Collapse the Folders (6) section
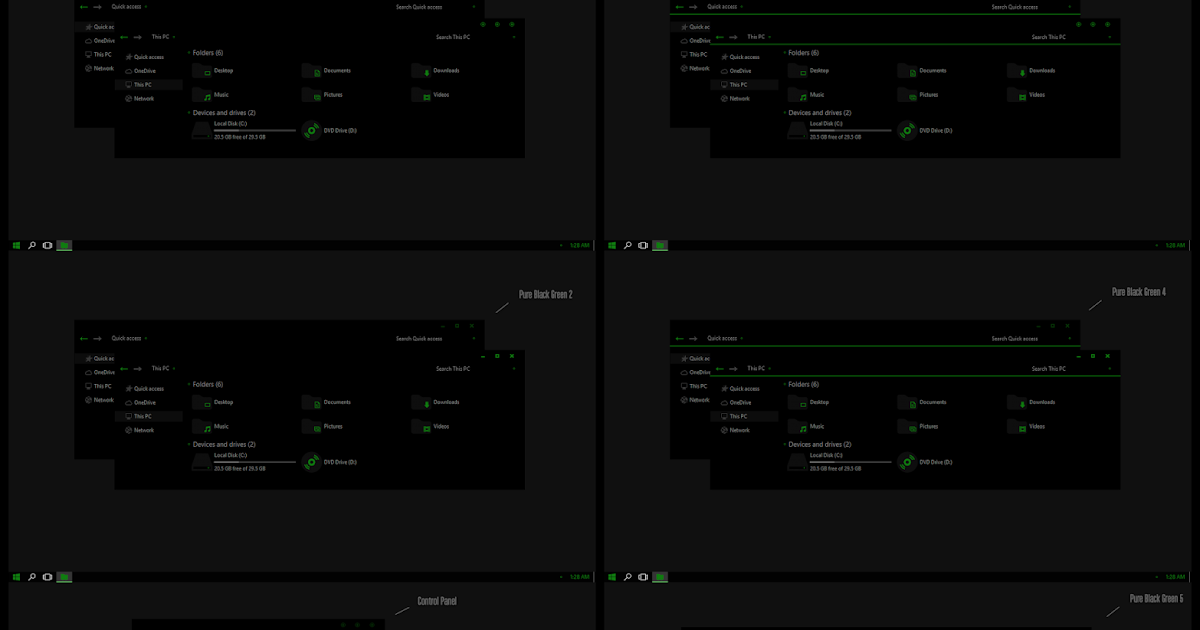This screenshot has height=630, width=1200. tap(187, 52)
